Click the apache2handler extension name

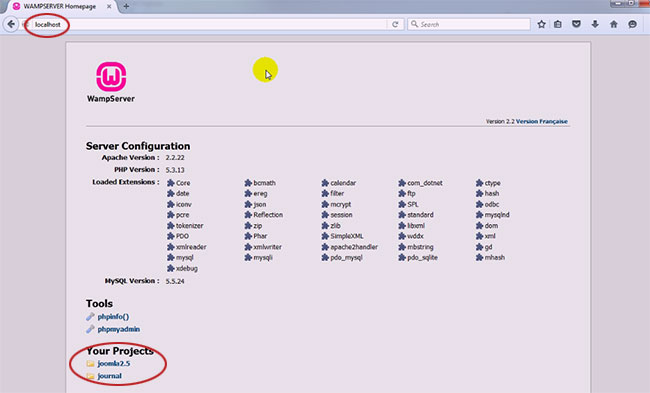pyautogui.click(x=354, y=247)
